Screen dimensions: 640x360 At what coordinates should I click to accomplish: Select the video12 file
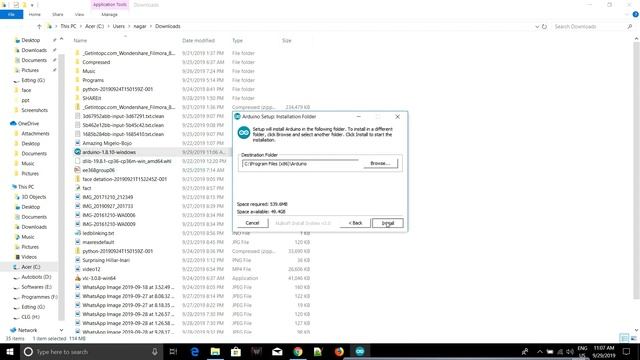click(91, 269)
